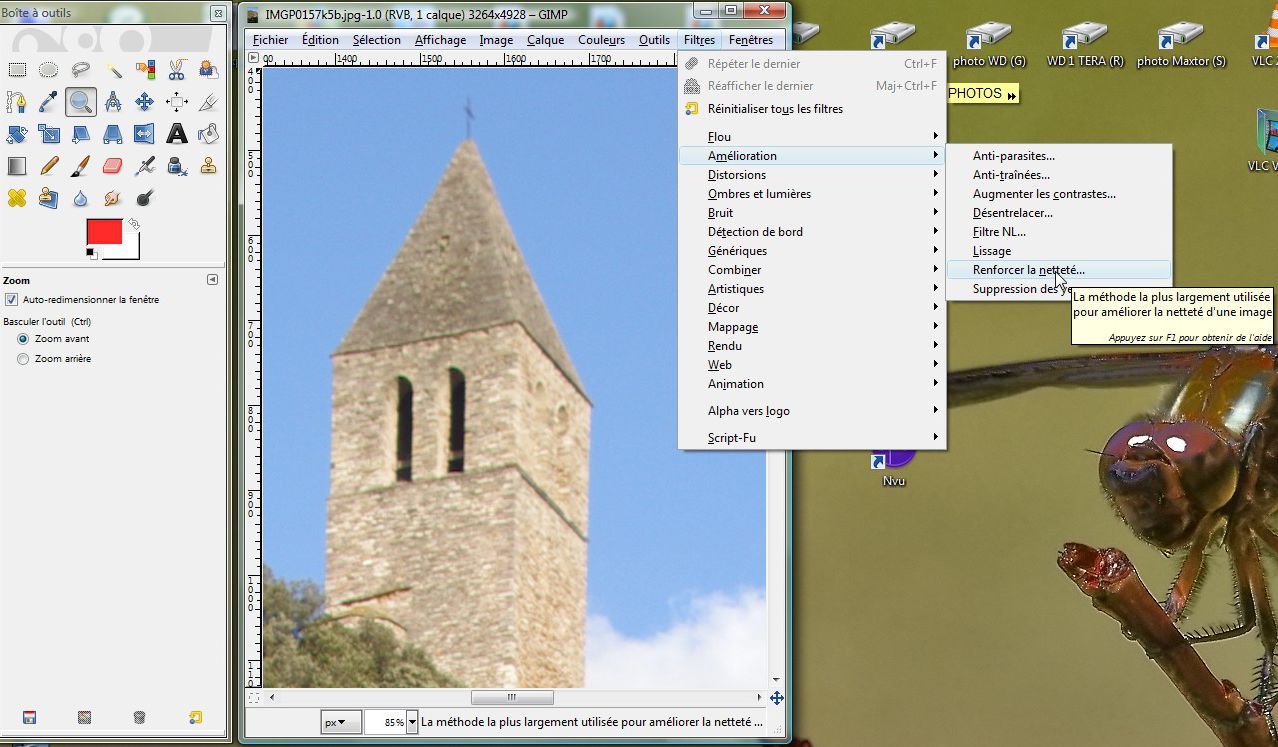This screenshot has width=1278, height=747.
Task: Click the red foreground color swatch
Action: (x=104, y=232)
